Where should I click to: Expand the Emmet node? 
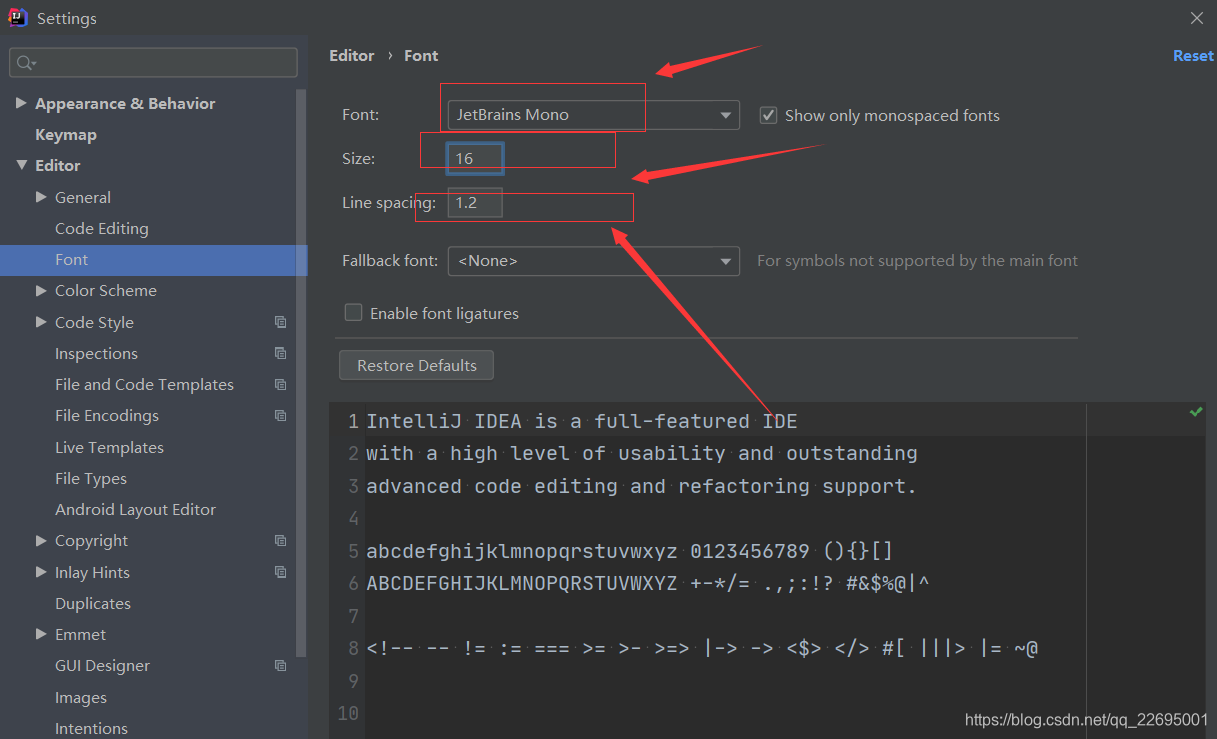tap(41, 634)
